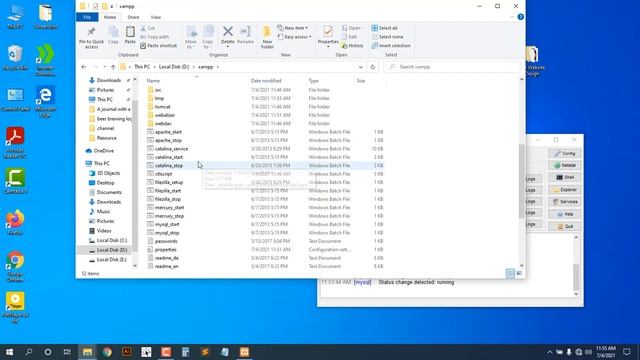Click Netstat button in XAMPP panel
640x360 pixels.
(x=565, y=165)
